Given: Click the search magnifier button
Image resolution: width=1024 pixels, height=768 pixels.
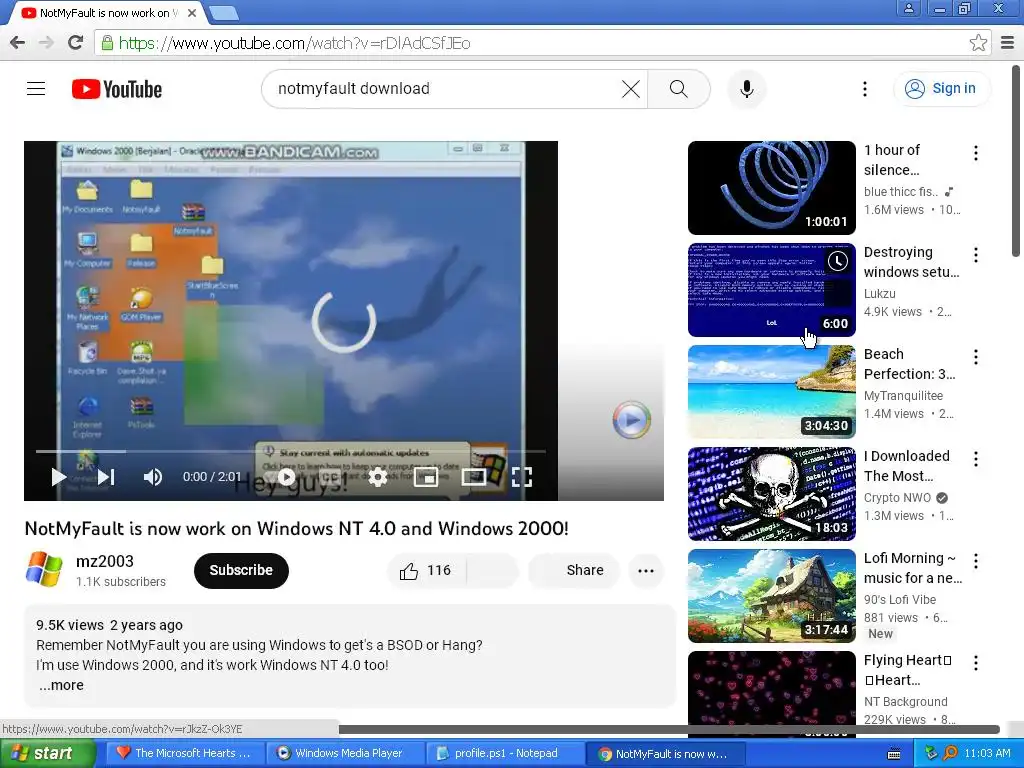Looking at the screenshot, I should pos(679,89).
